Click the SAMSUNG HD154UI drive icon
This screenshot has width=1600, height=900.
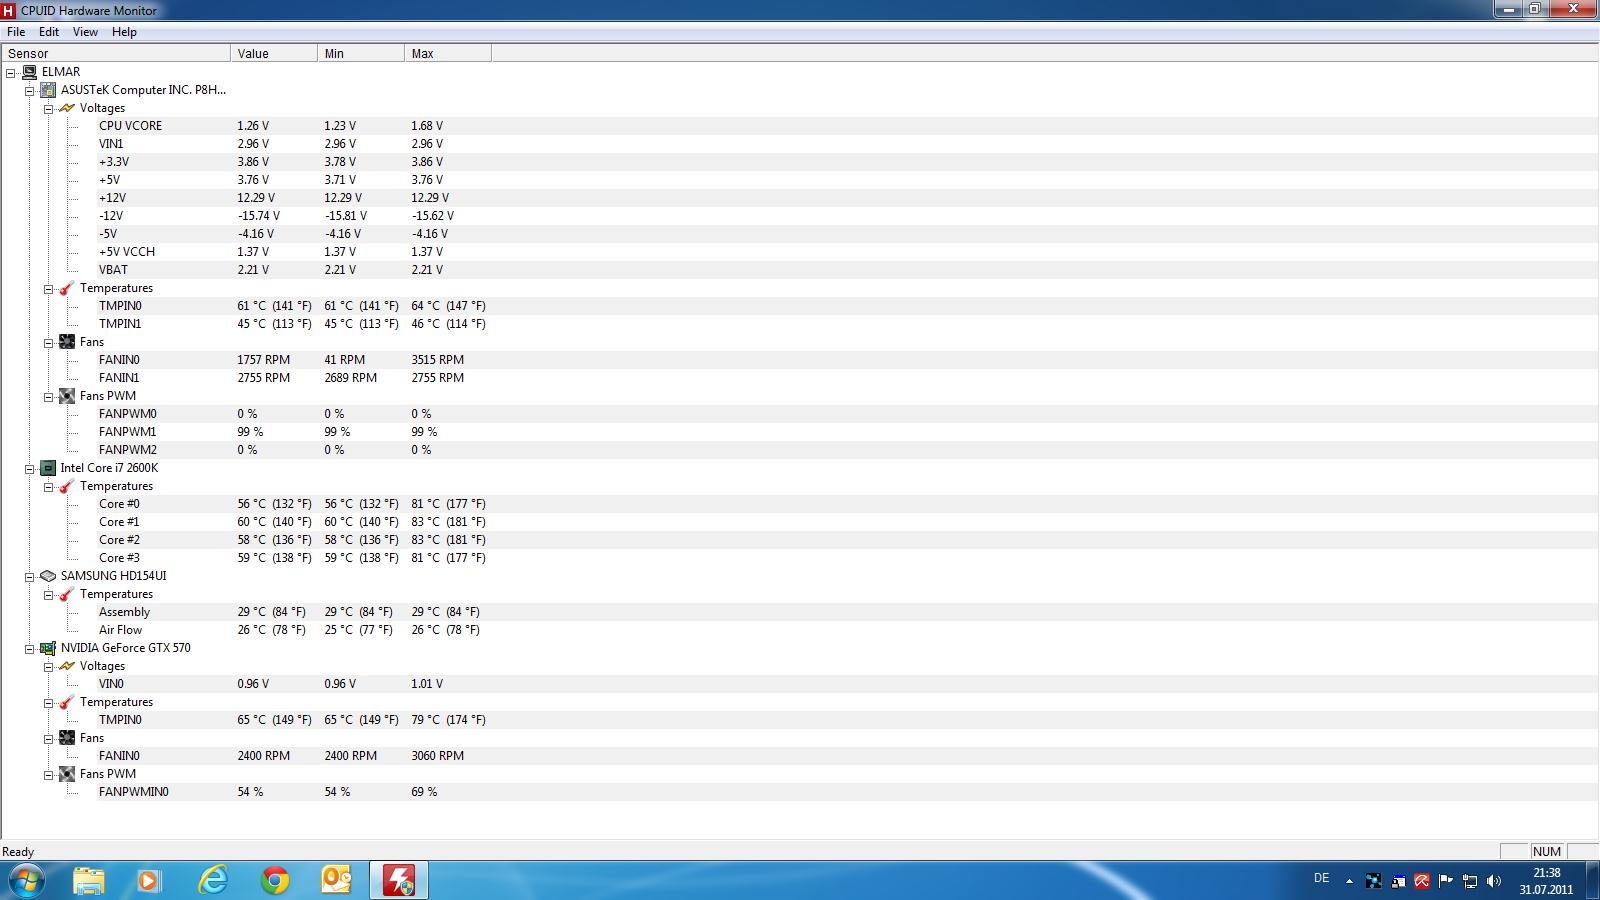pos(48,576)
